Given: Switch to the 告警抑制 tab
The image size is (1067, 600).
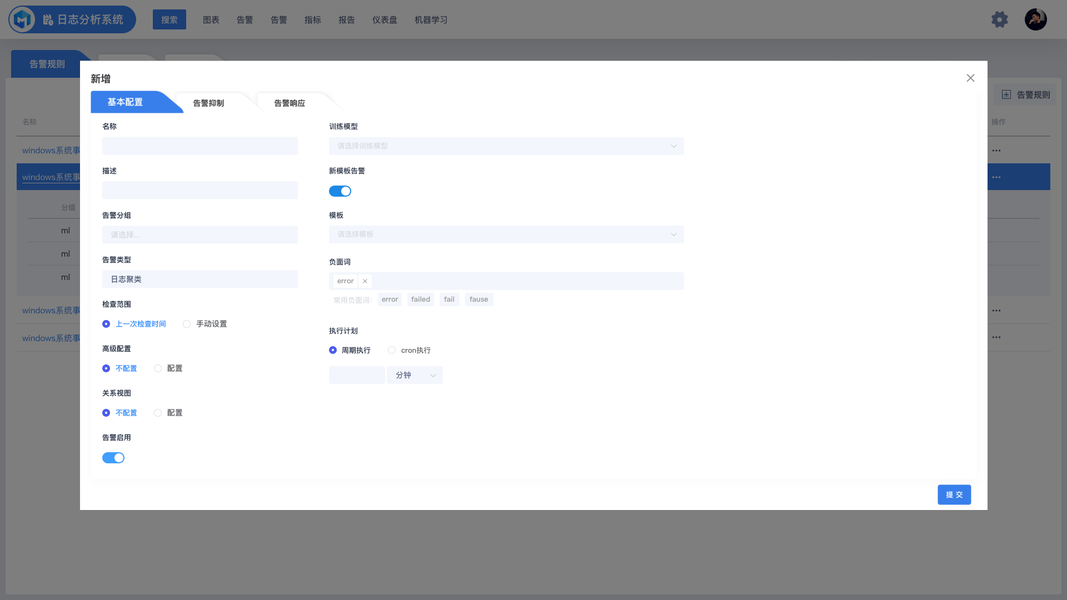Looking at the screenshot, I should click(x=208, y=103).
